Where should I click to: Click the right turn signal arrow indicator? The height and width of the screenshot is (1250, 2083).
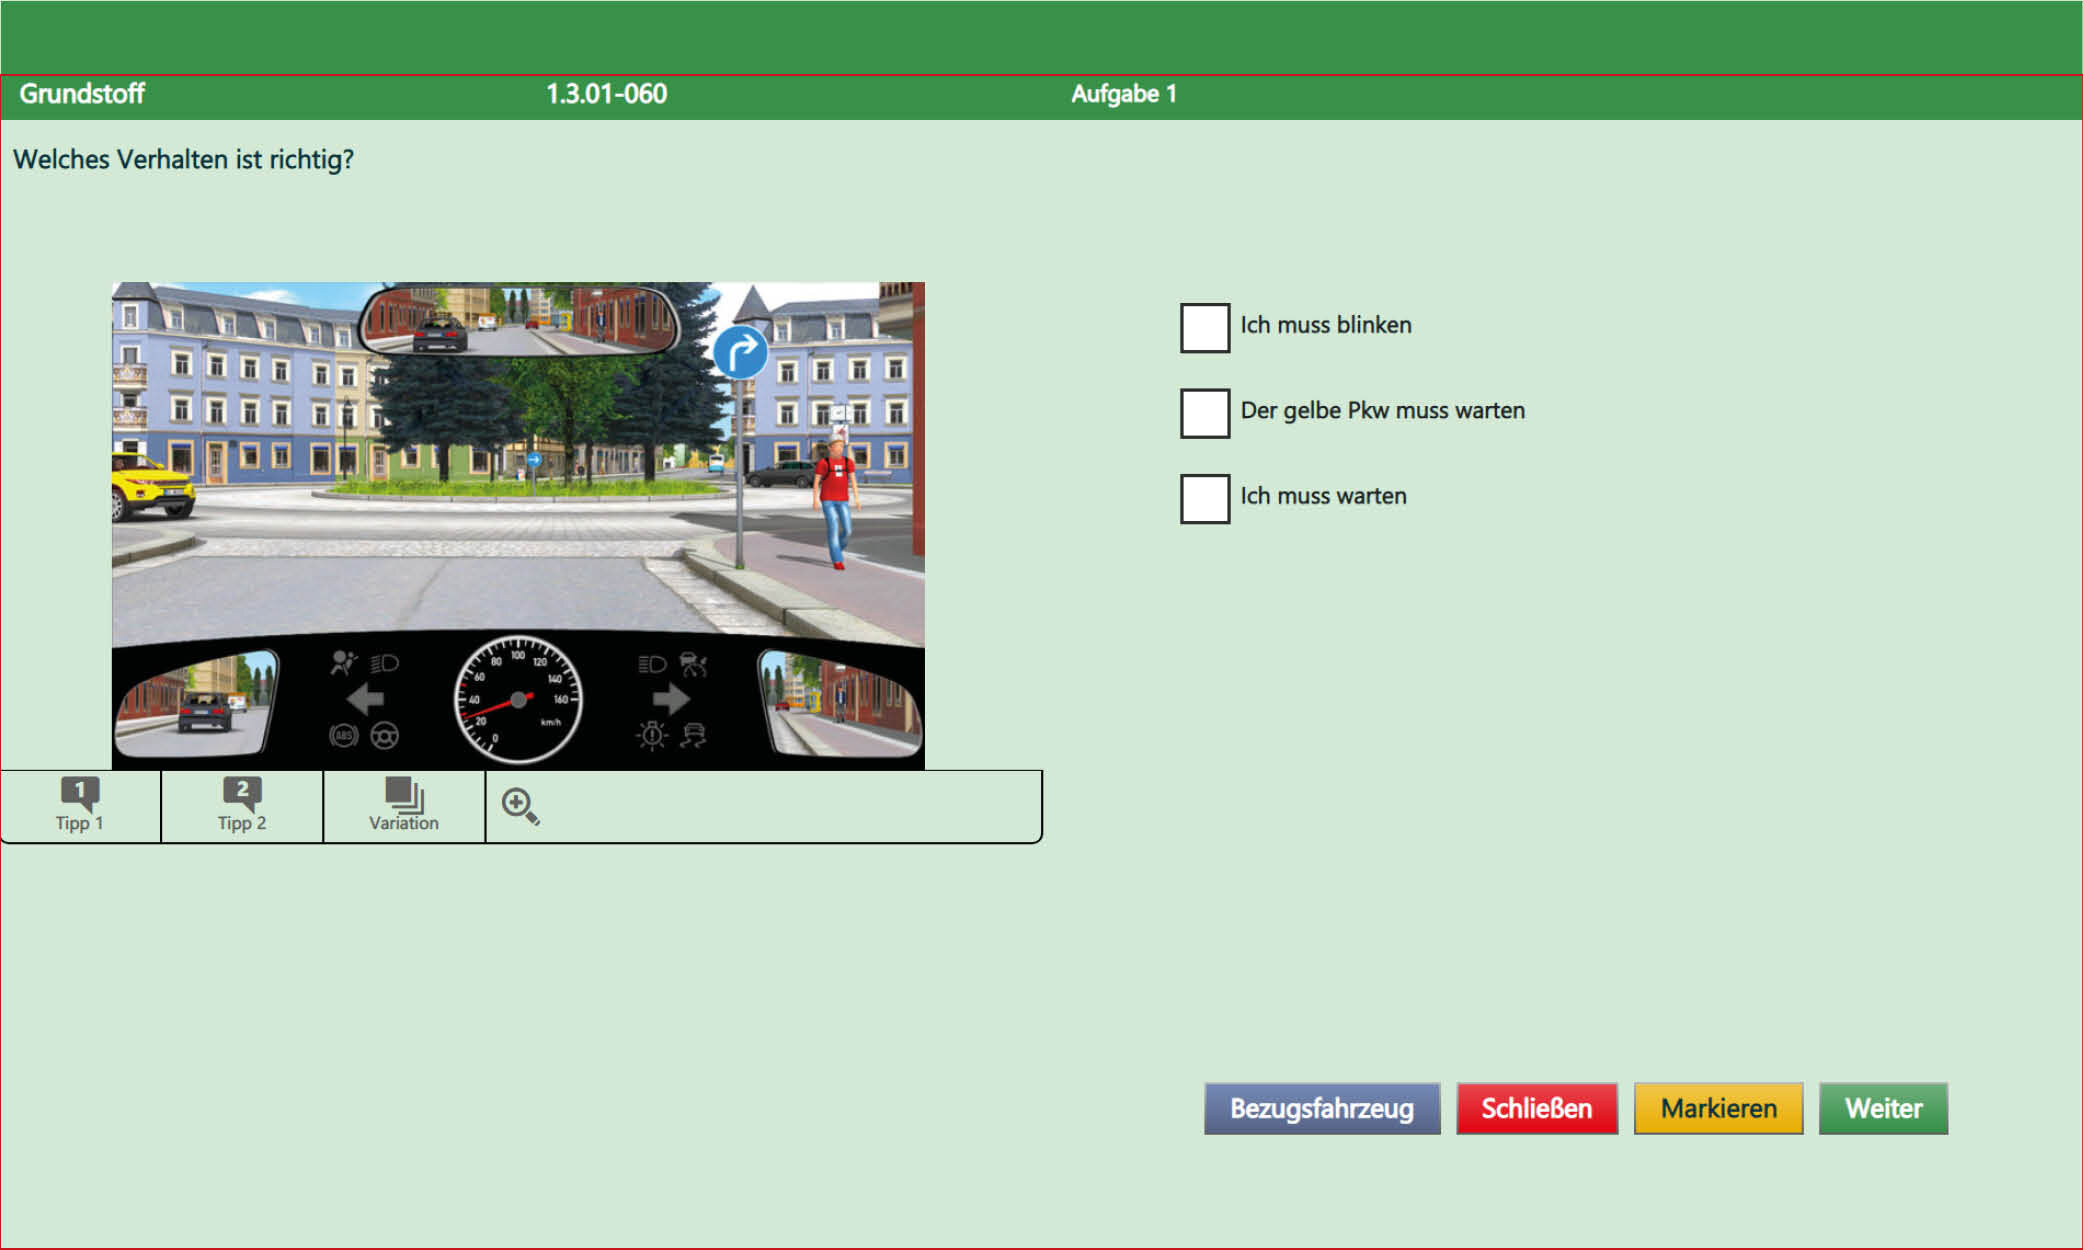(671, 699)
